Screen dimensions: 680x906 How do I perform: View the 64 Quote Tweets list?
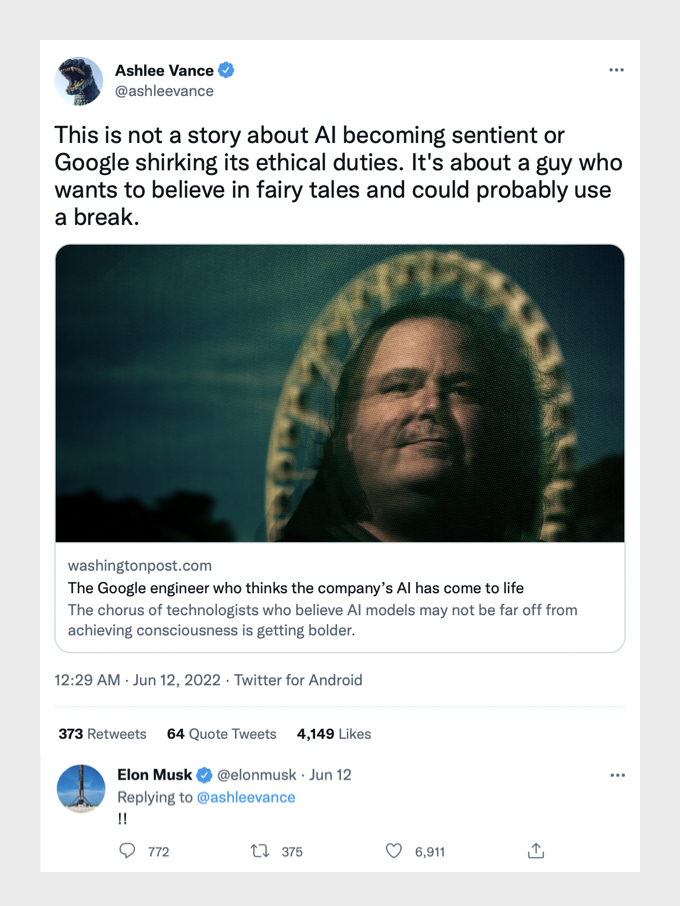point(221,734)
